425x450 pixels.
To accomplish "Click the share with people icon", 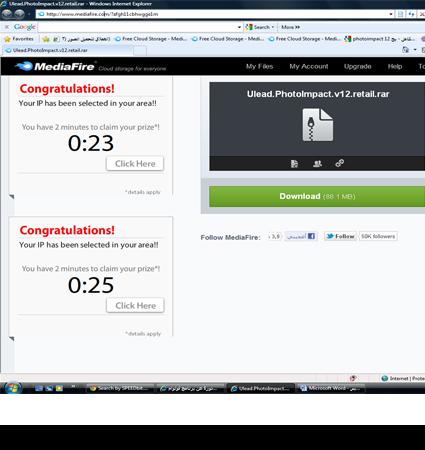I will pos(317,164).
